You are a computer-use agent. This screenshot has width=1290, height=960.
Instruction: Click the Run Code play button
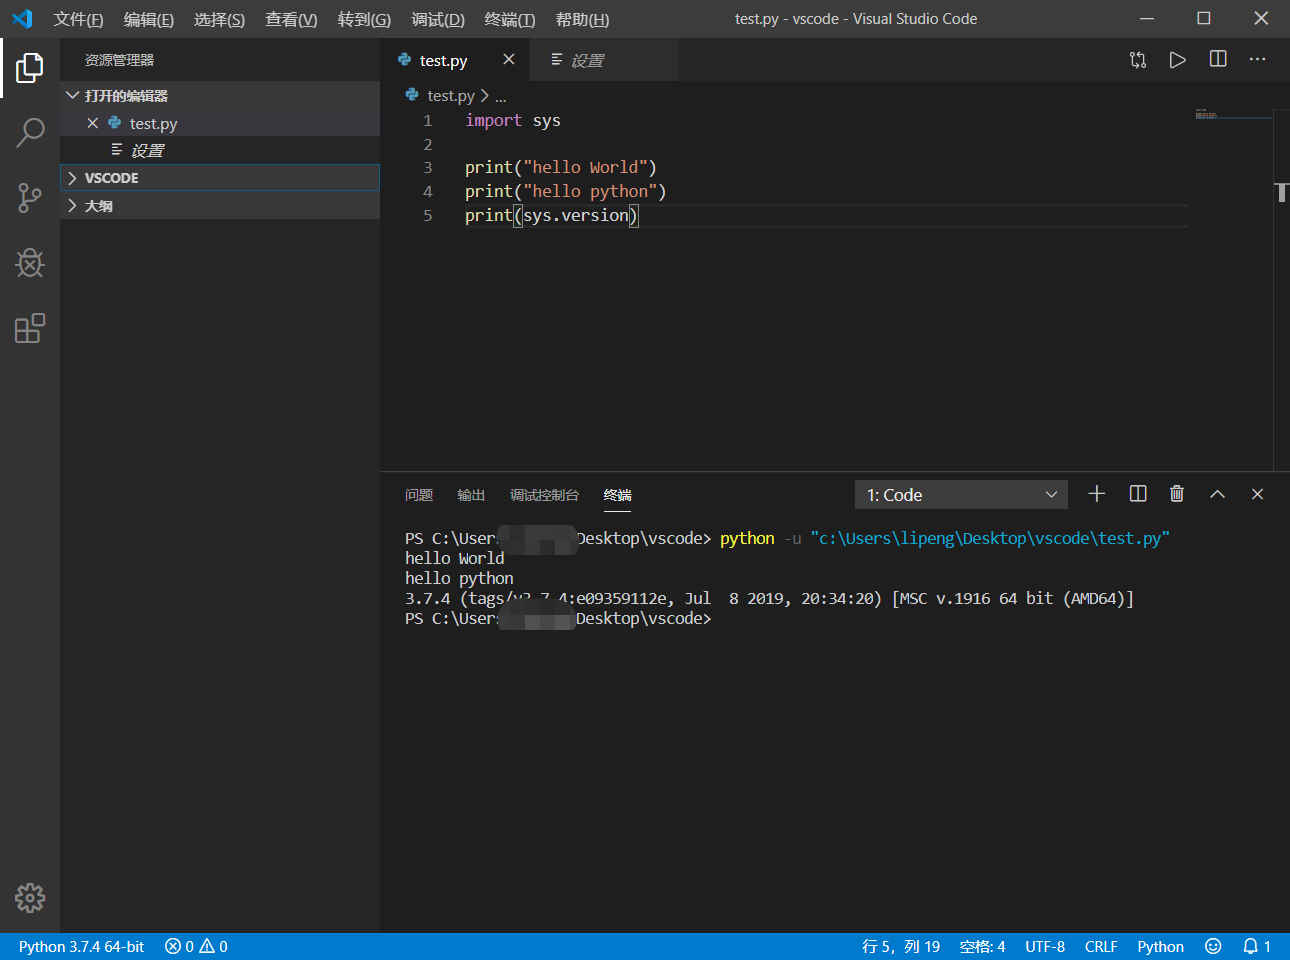pos(1177,60)
